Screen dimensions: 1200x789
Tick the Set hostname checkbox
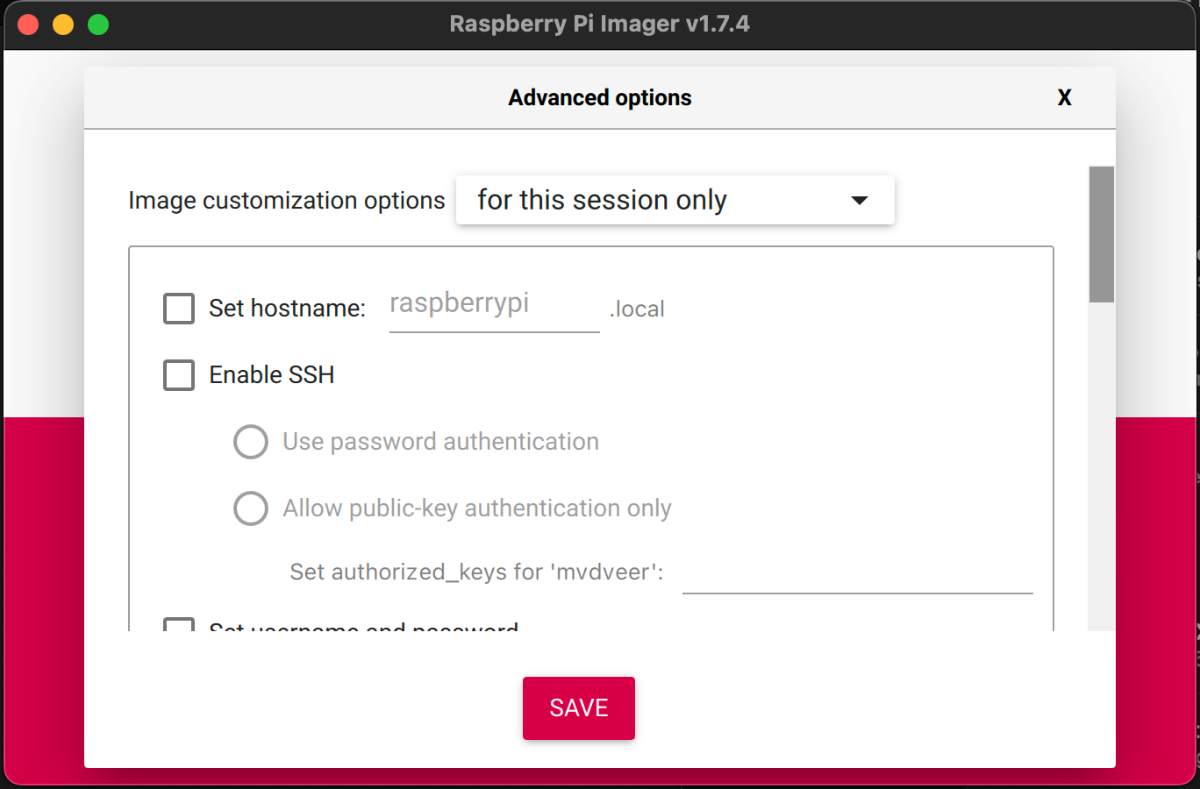pos(179,308)
